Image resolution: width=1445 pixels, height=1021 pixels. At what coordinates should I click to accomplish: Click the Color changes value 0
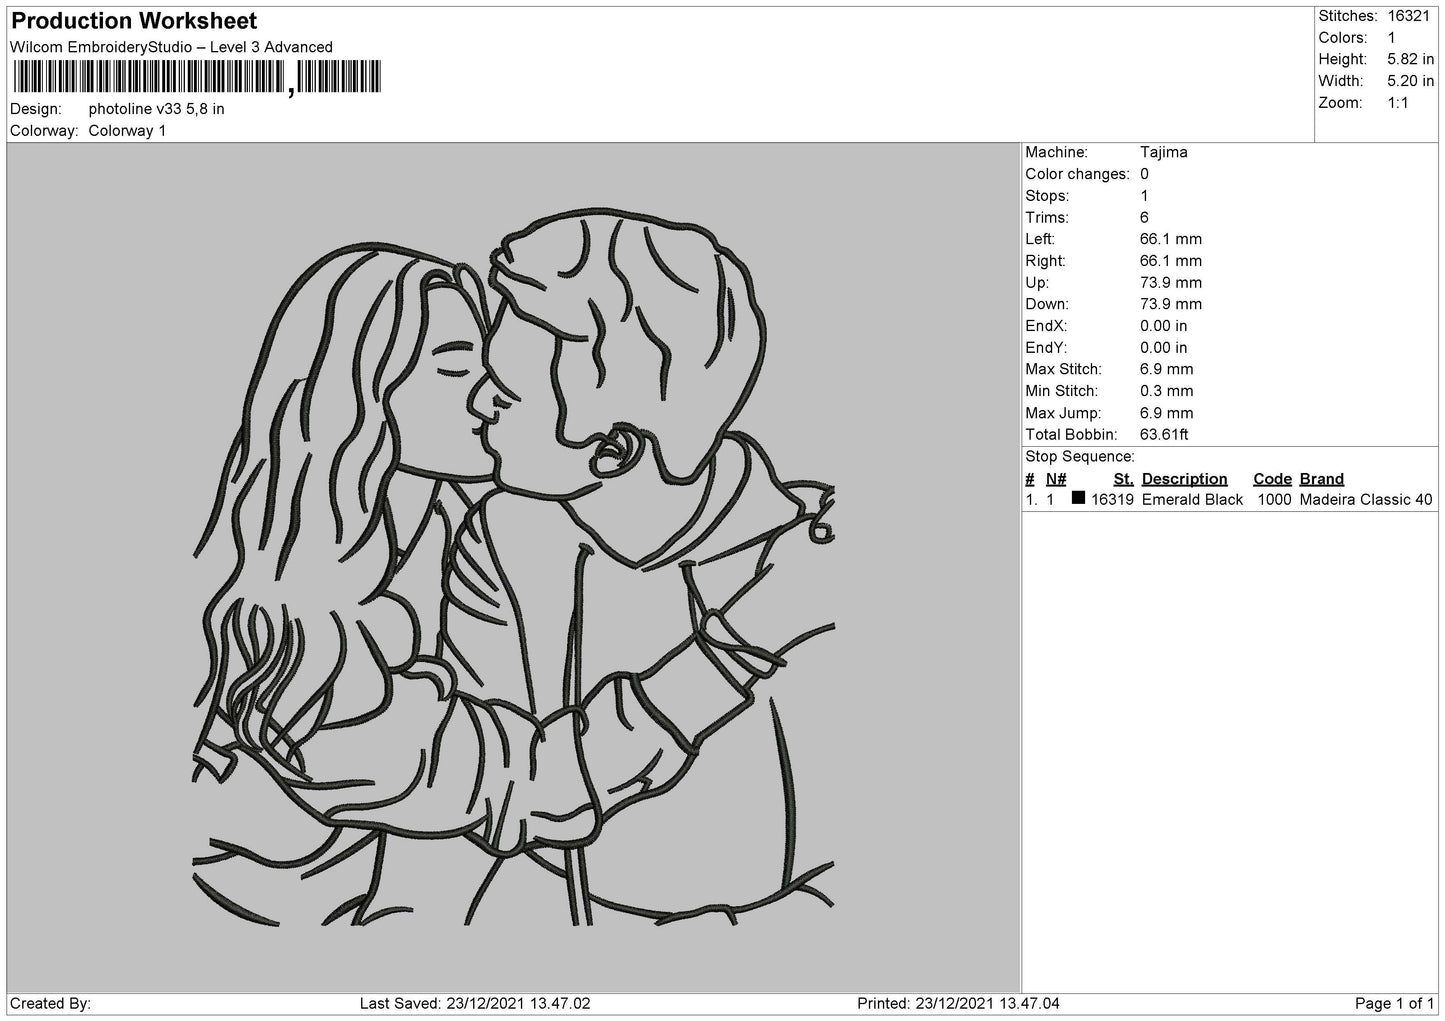[1144, 174]
